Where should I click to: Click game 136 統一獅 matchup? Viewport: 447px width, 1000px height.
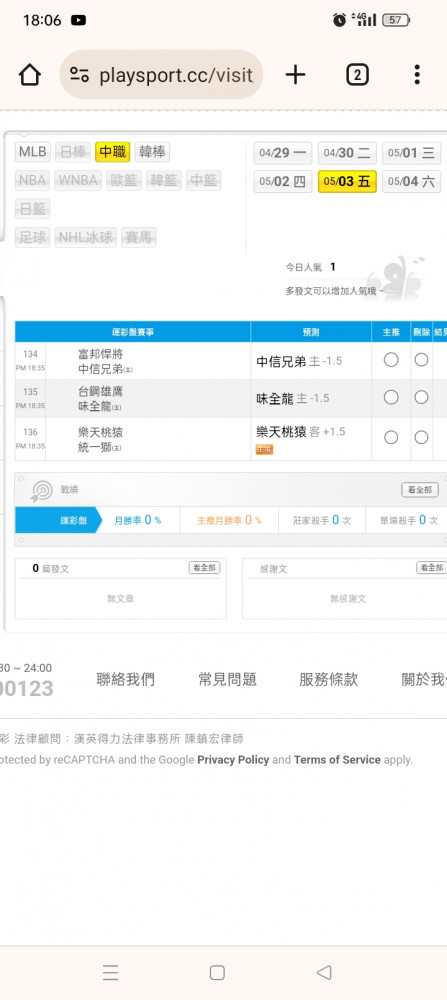100,439
